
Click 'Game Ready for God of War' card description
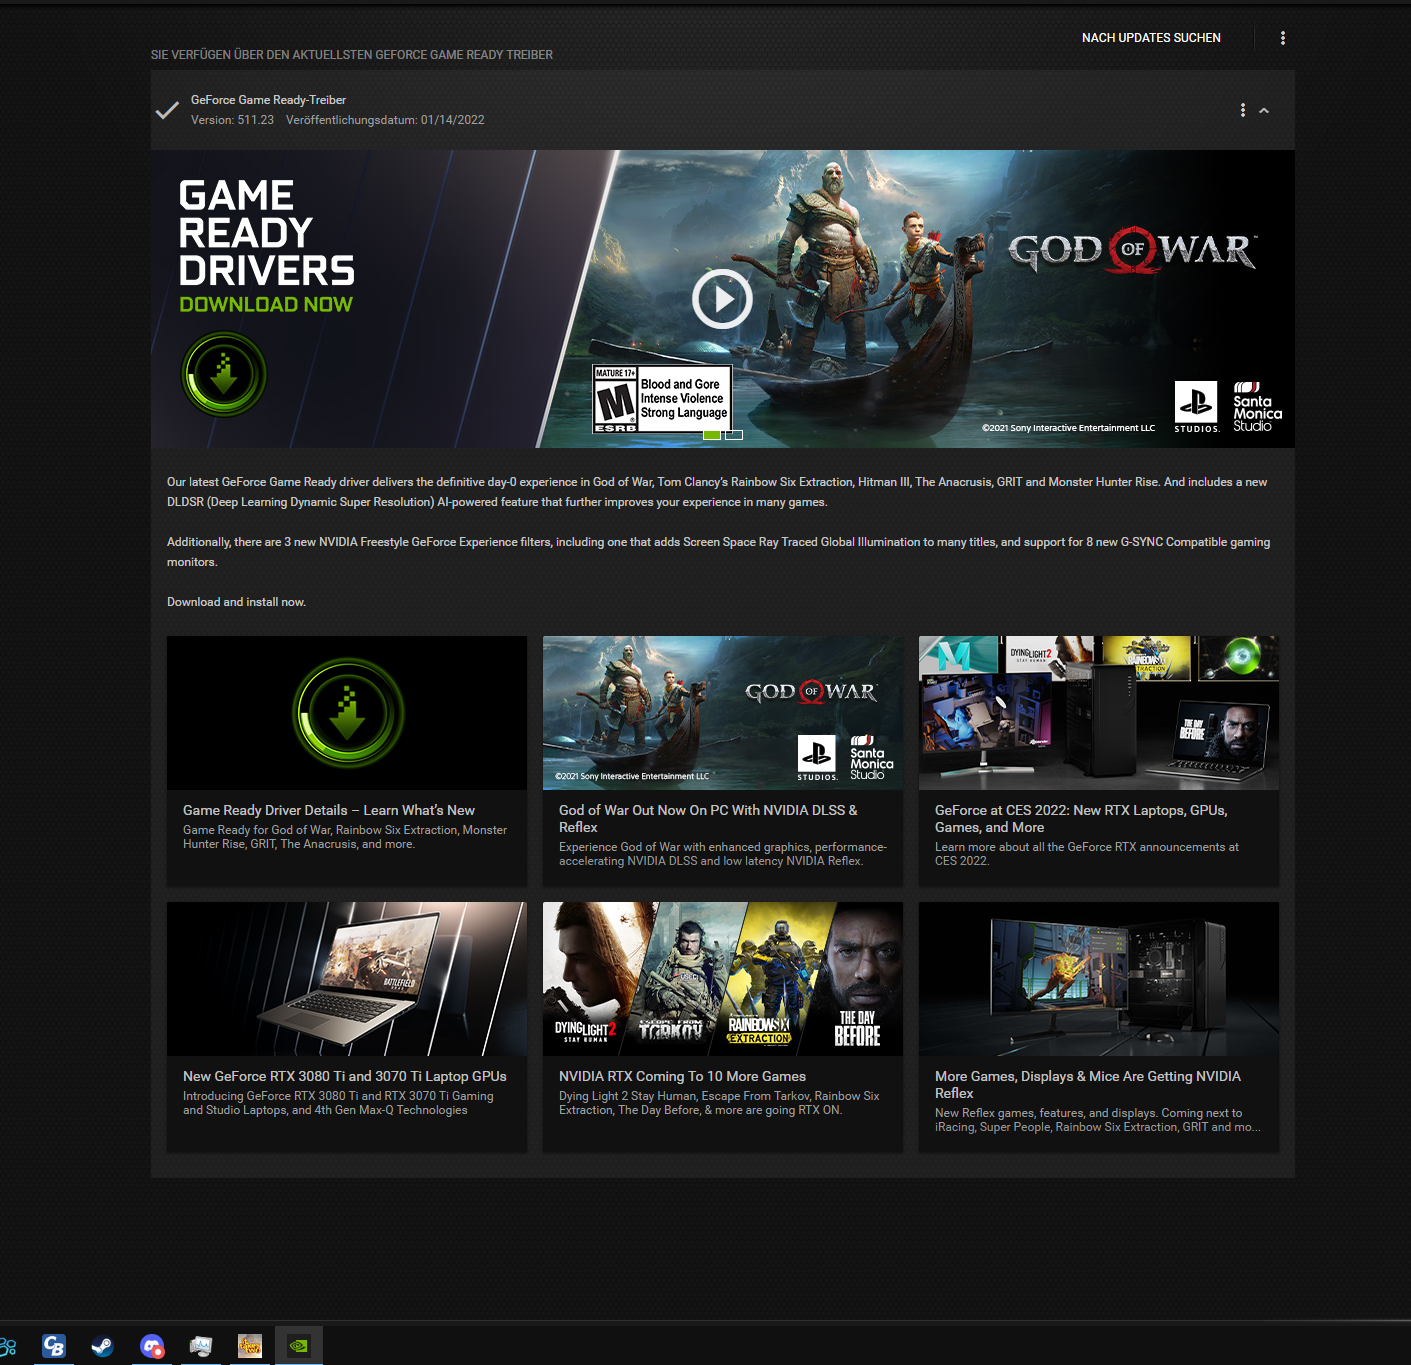pos(345,837)
